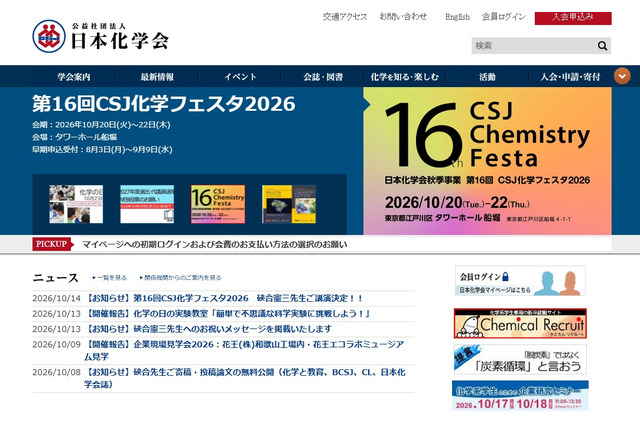Open 活動 navigation menu
640x426 pixels.
coord(487,77)
